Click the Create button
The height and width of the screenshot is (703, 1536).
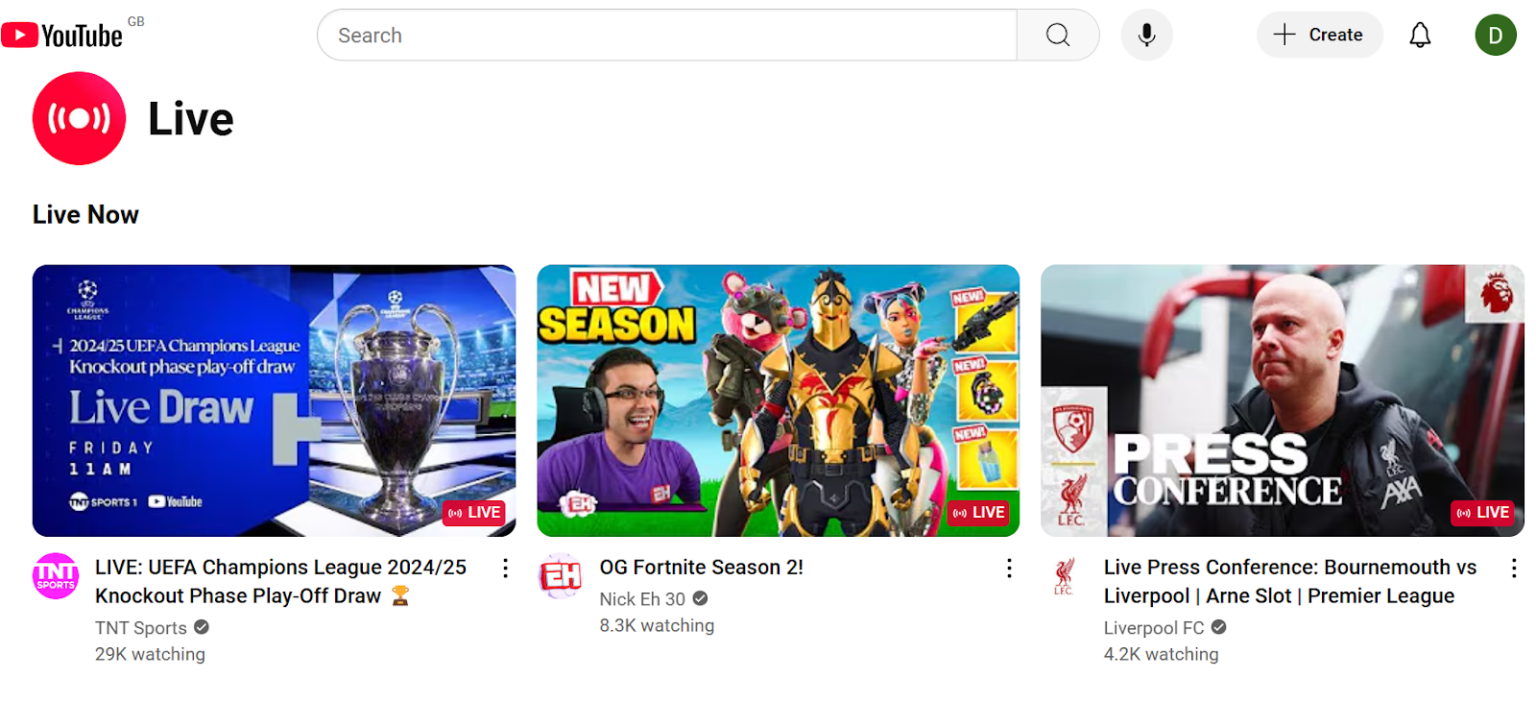[x=1319, y=35]
